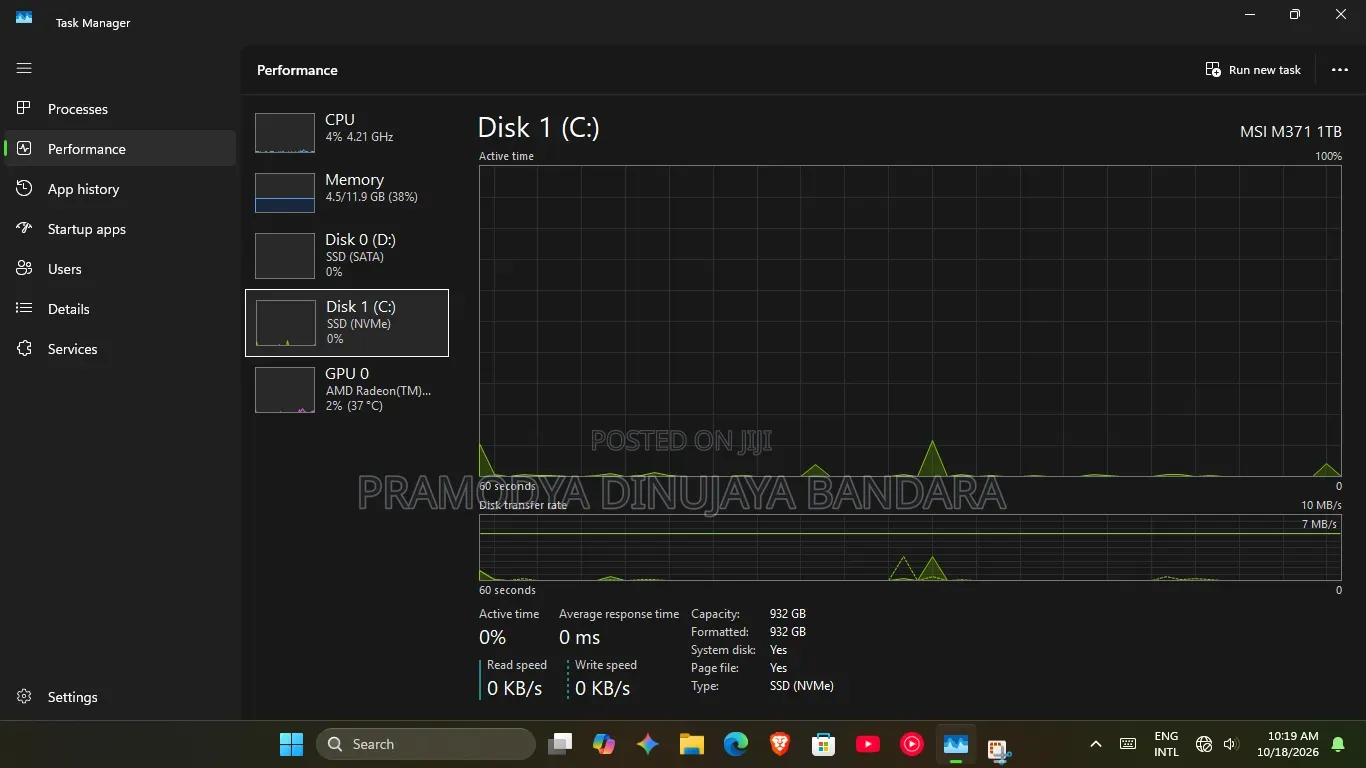Screen dimensions: 1366x768
Task: Click the ENG INTL language indicator
Action: (x=1166, y=744)
